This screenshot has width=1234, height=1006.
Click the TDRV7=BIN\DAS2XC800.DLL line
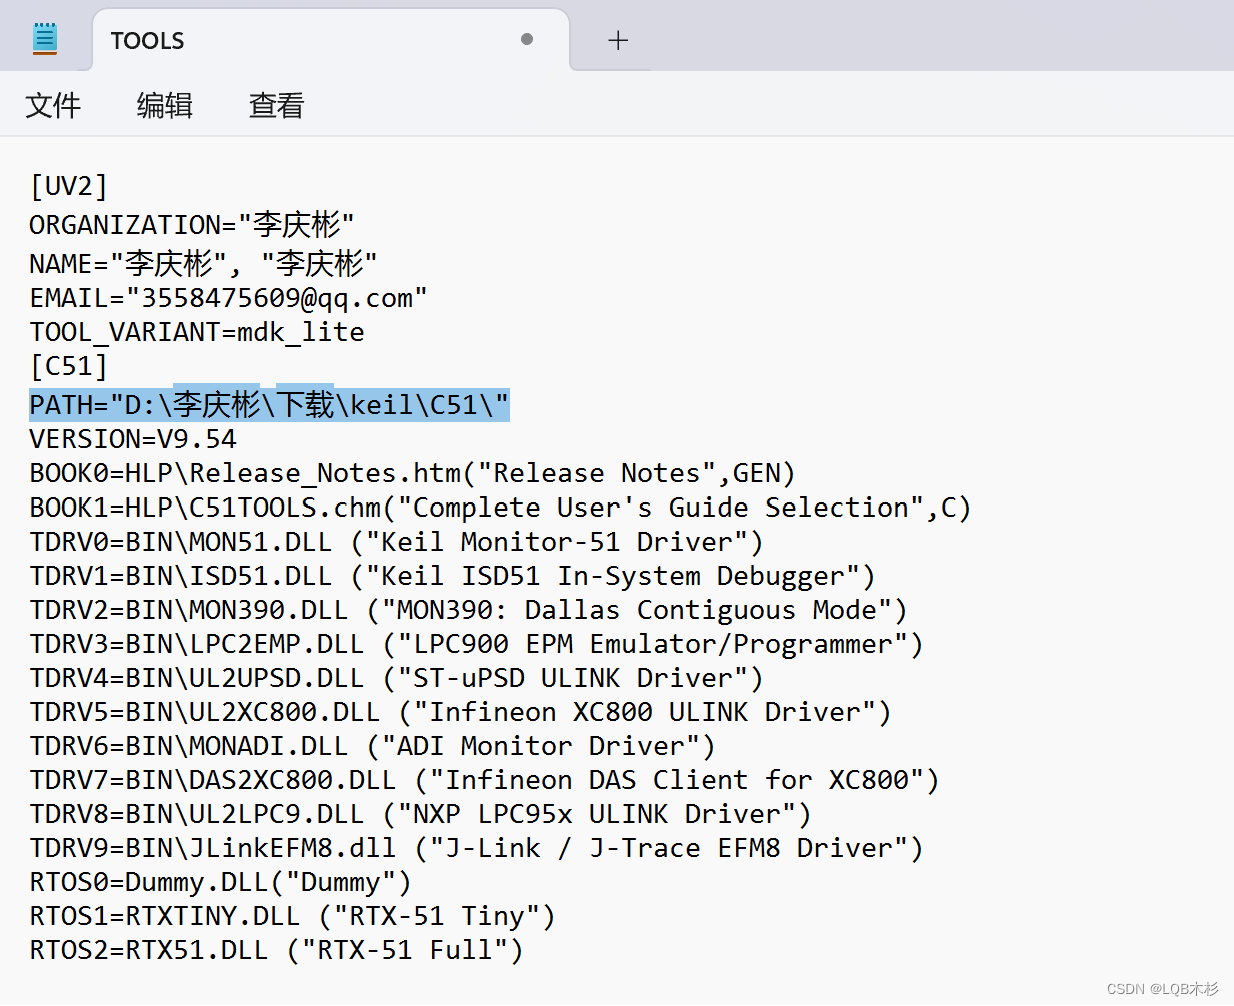[x=485, y=779]
